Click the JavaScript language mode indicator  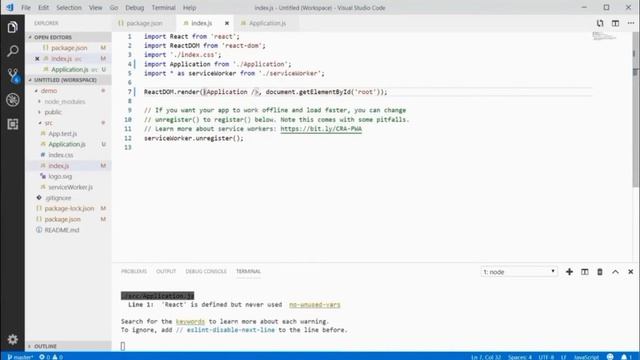[586, 357]
